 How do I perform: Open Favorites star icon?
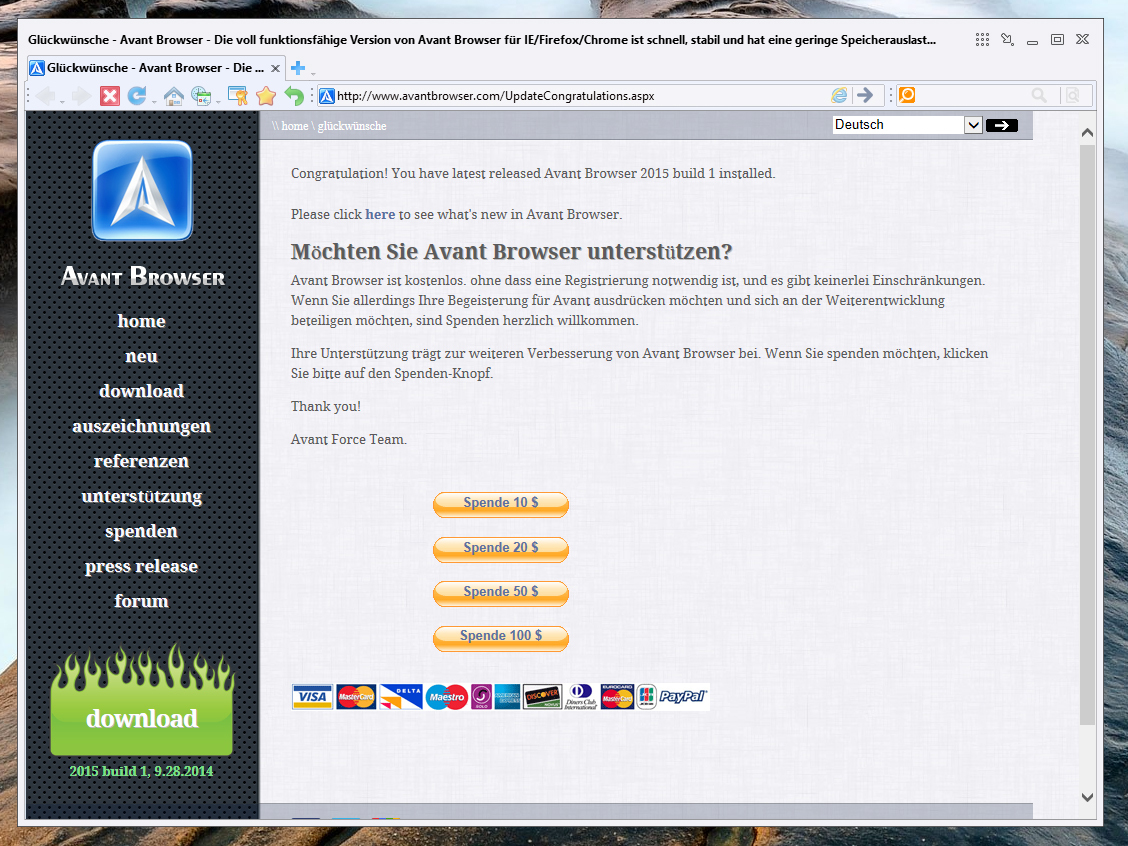(266, 96)
